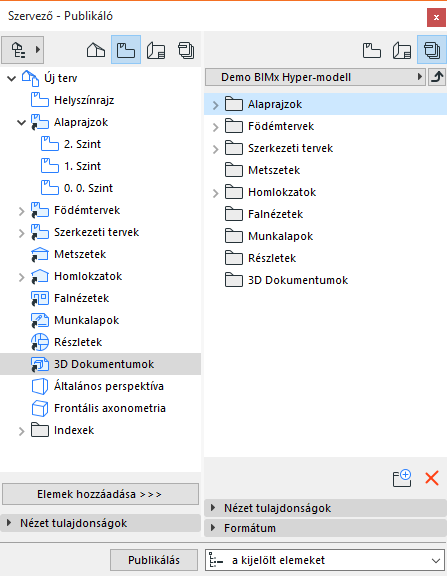Open the 'a kijelölt elemeket' dropdown

pyautogui.click(x=325, y=560)
